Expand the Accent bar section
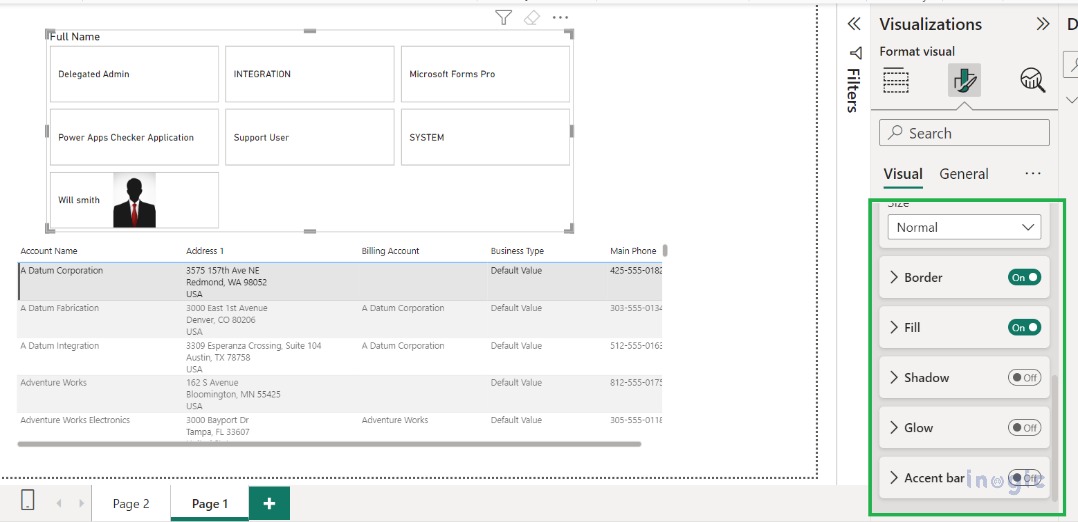Image resolution: width=1078 pixels, height=522 pixels. coord(894,478)
